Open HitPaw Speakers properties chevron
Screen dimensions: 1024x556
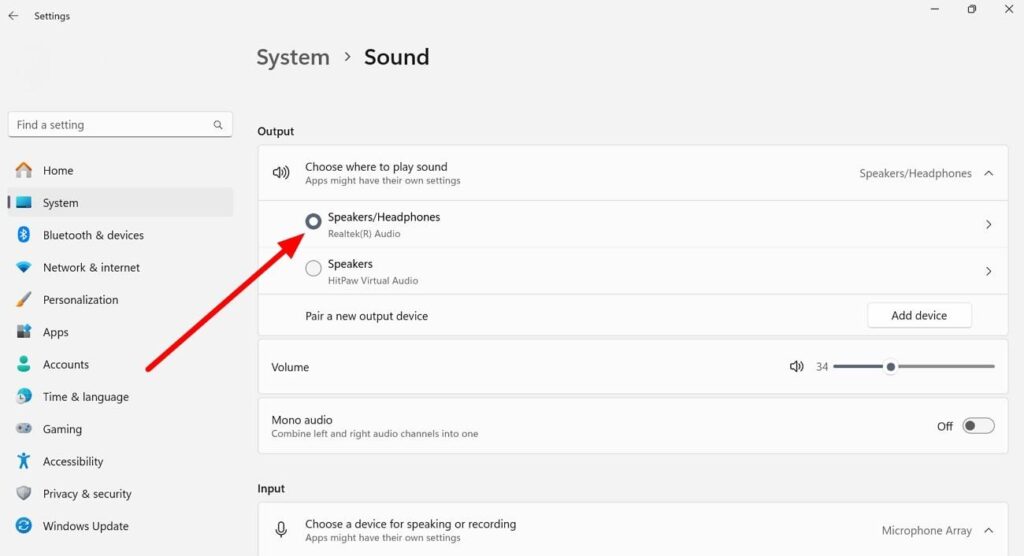[x=989, y=271]
